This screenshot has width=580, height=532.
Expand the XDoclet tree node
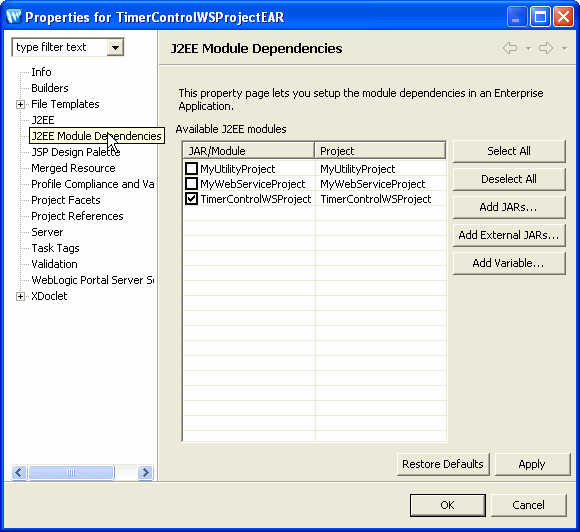20,296
